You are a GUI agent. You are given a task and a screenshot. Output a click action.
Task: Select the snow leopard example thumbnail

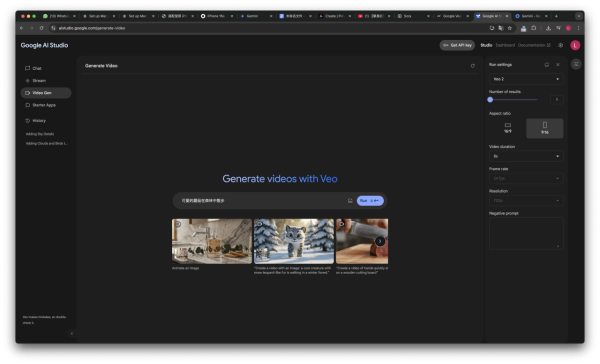point(294,241)
